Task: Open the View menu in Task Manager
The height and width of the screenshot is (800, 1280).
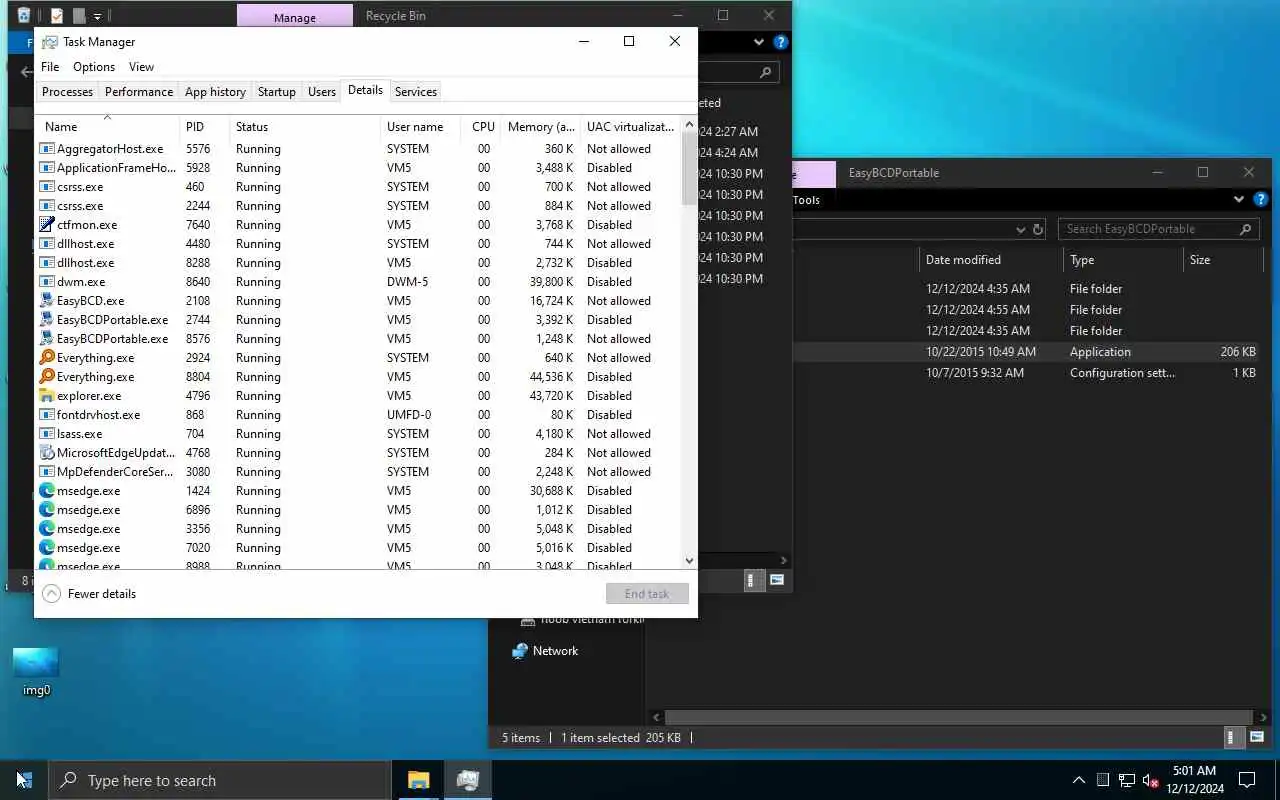Action: coord(141,67)
